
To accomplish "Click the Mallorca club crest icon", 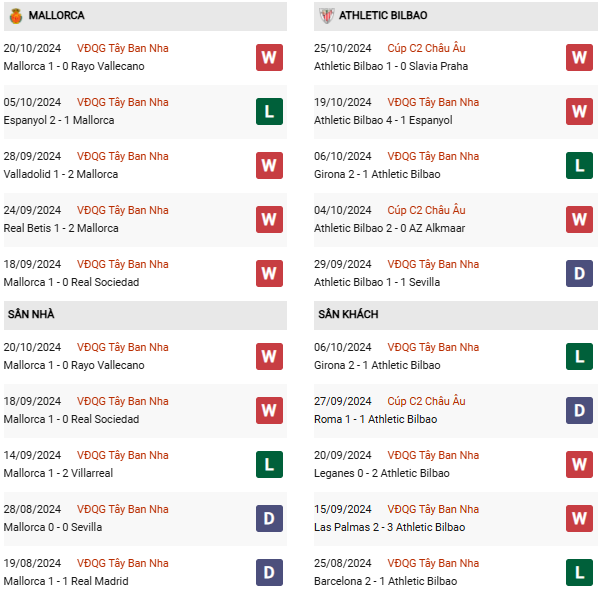I will tap(15, 16).
